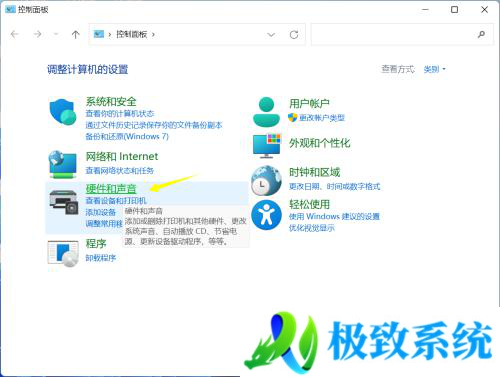Open 程序 category heading
The image size is (500, 377).
[x=96, y=244]
